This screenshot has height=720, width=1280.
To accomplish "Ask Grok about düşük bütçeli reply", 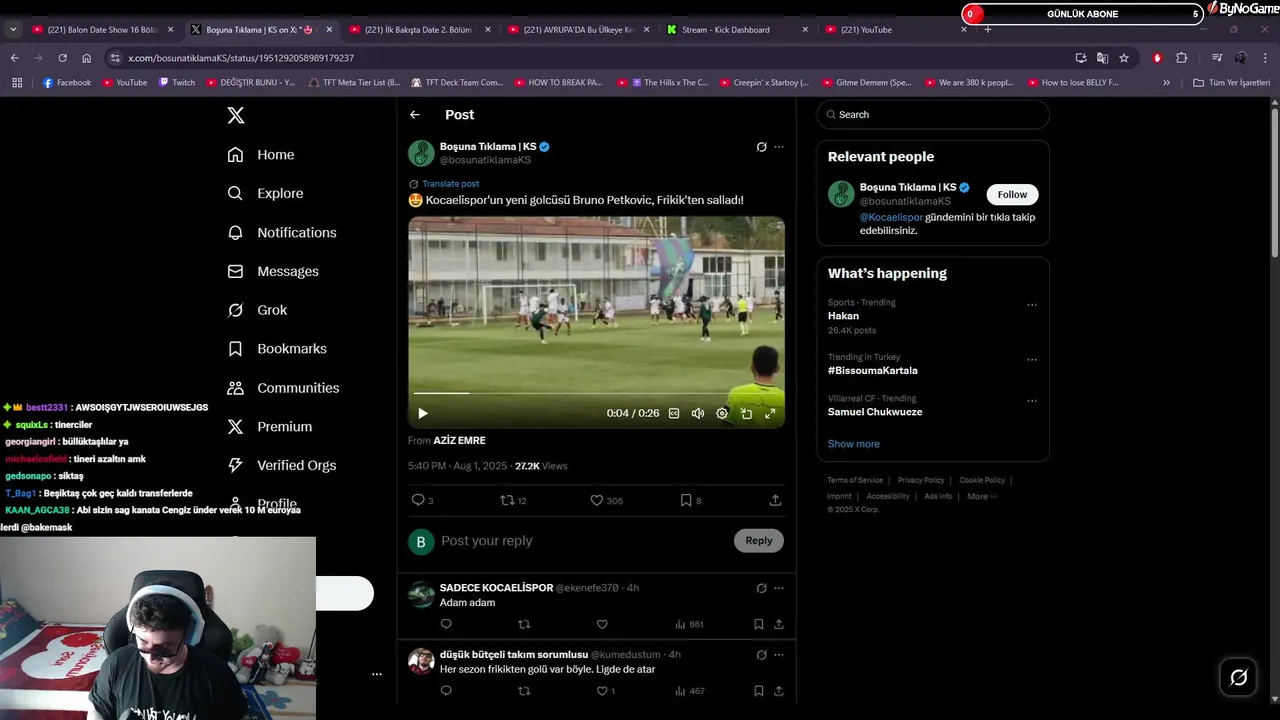I will click(x=761, y=655).
